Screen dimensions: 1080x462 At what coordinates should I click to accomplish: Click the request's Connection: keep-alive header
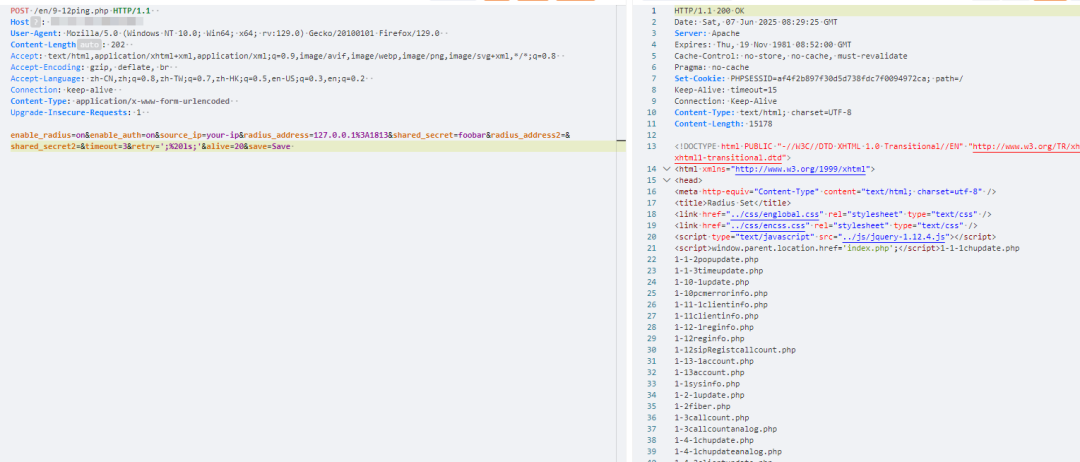[x=62, y=90]
